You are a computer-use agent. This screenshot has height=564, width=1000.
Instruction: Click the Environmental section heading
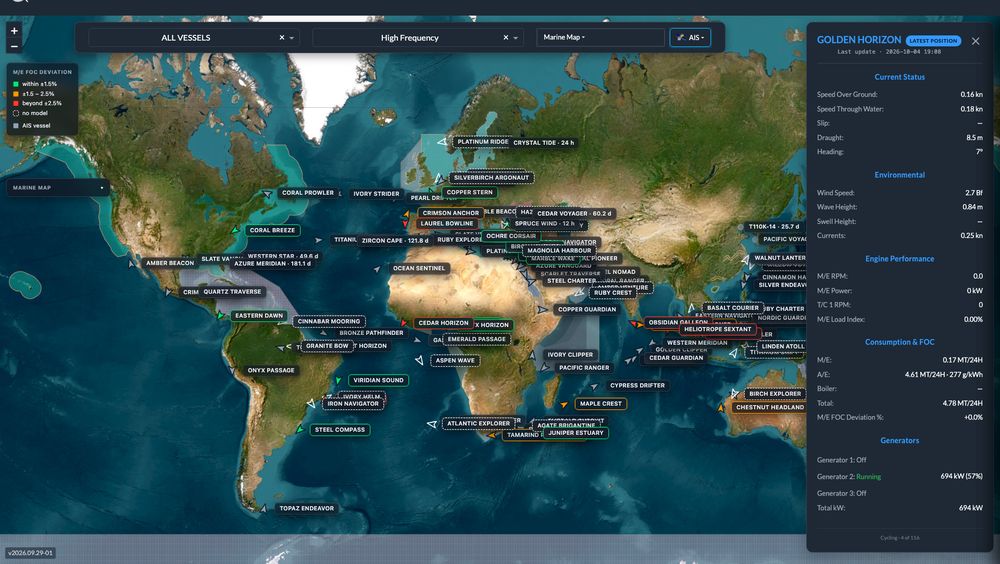tap(899, 175)
